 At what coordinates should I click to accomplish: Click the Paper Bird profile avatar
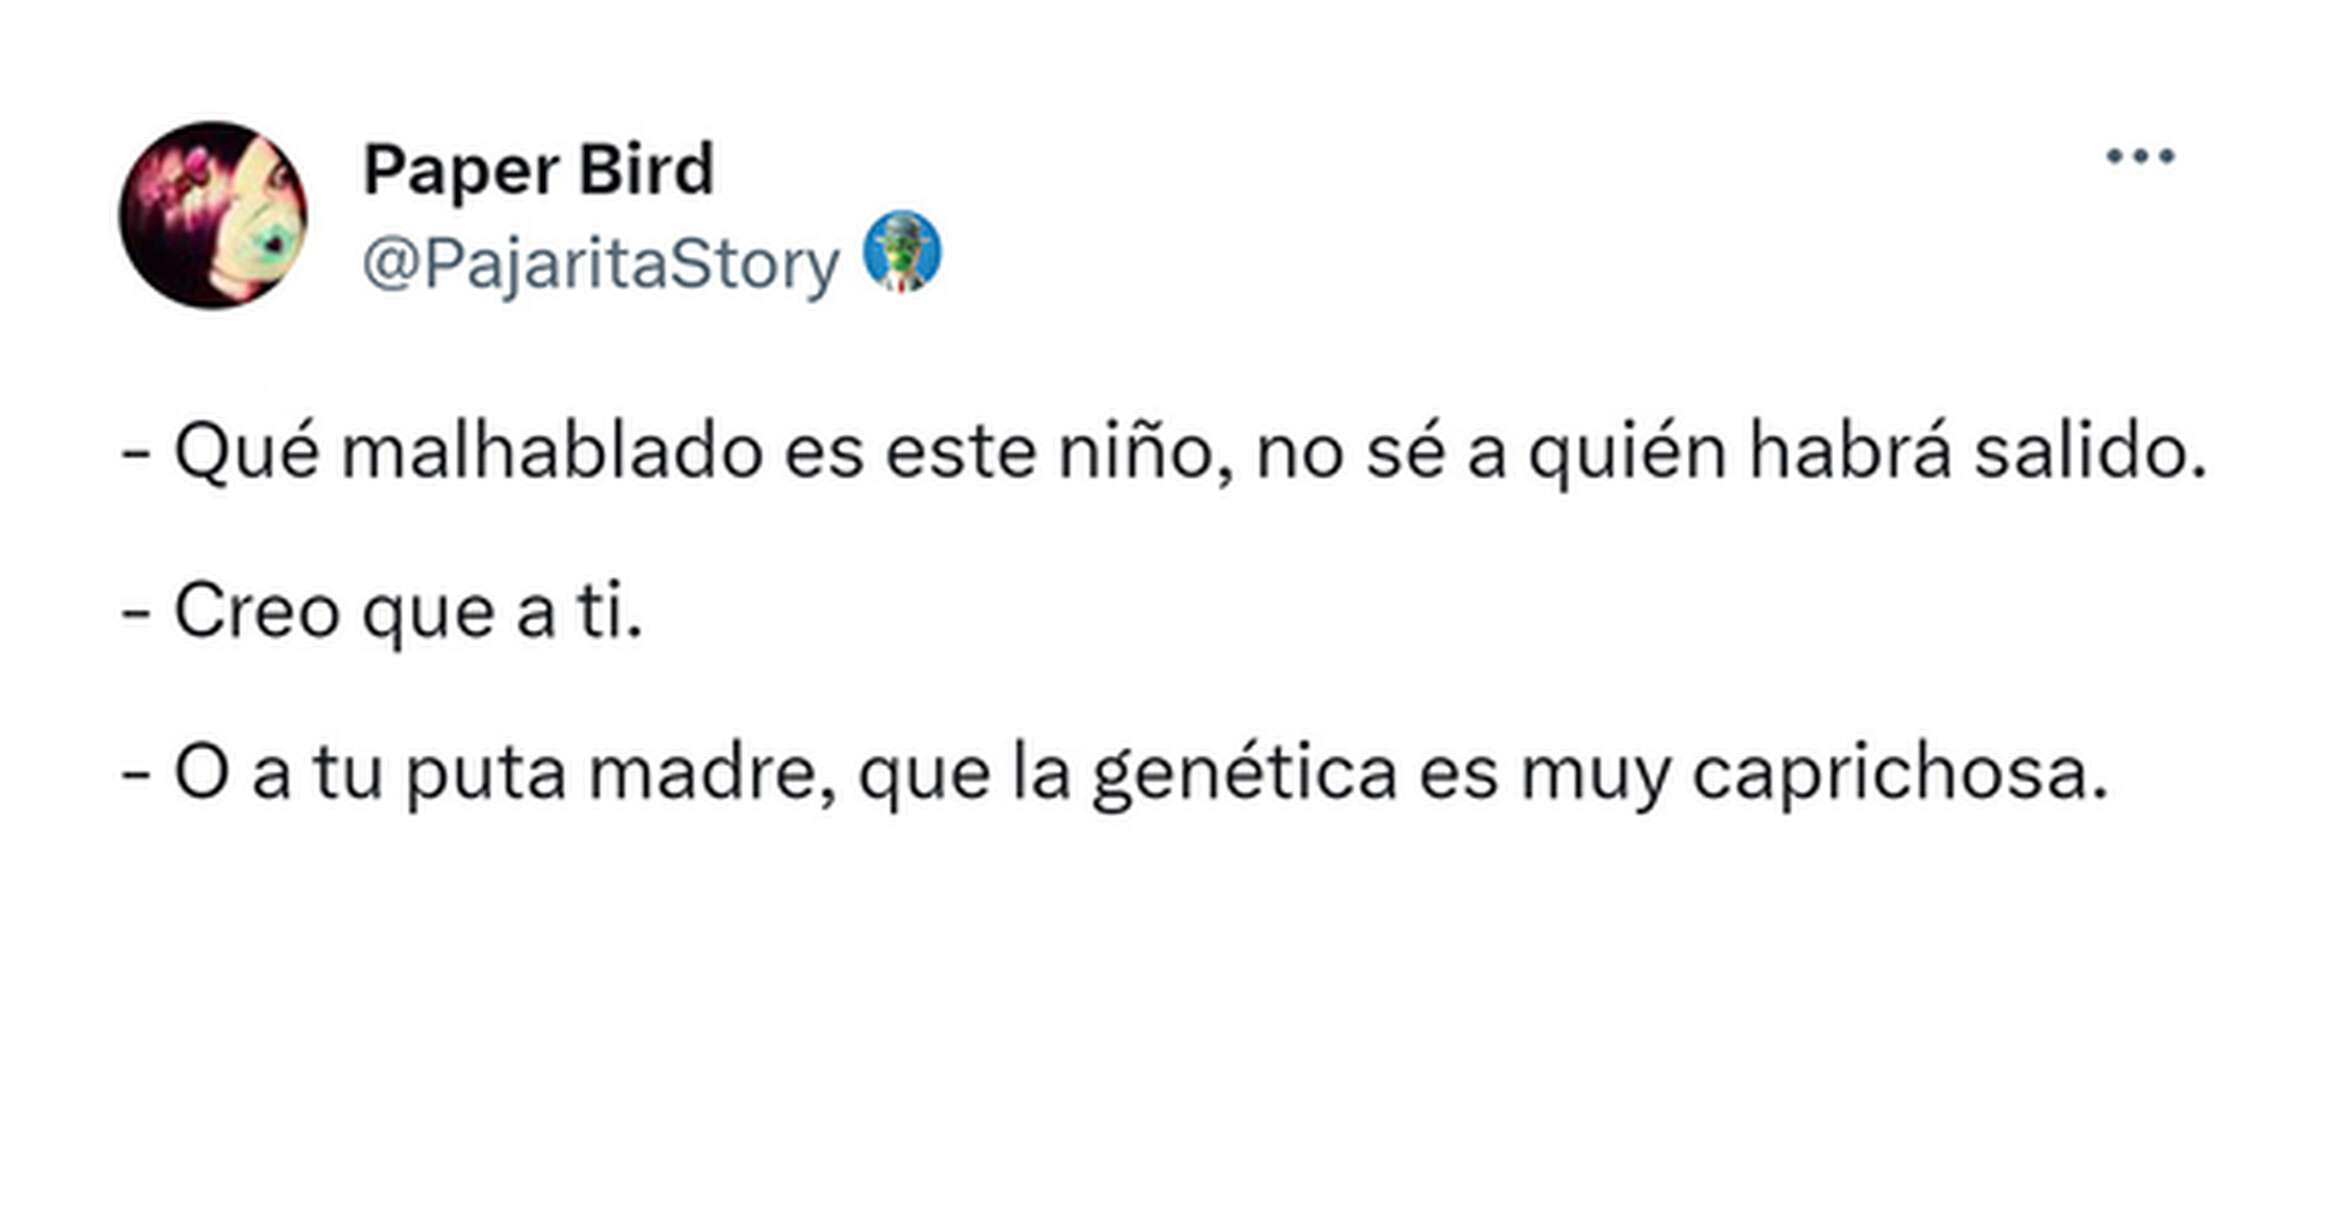pyautogui.click(x=213, y=215)
